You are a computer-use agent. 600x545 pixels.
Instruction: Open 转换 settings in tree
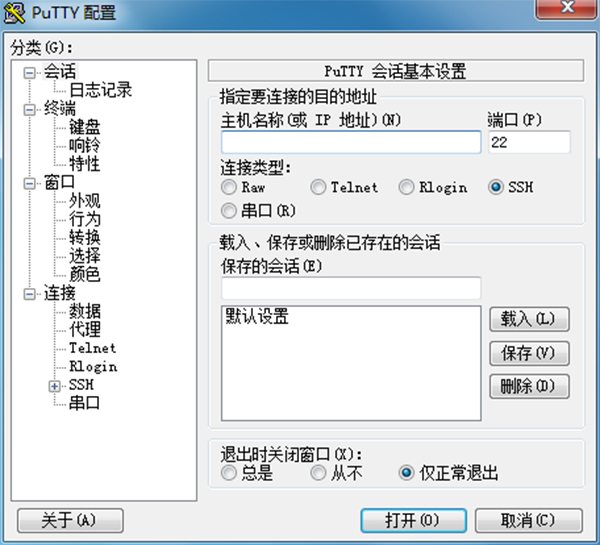tap(85, 238)
